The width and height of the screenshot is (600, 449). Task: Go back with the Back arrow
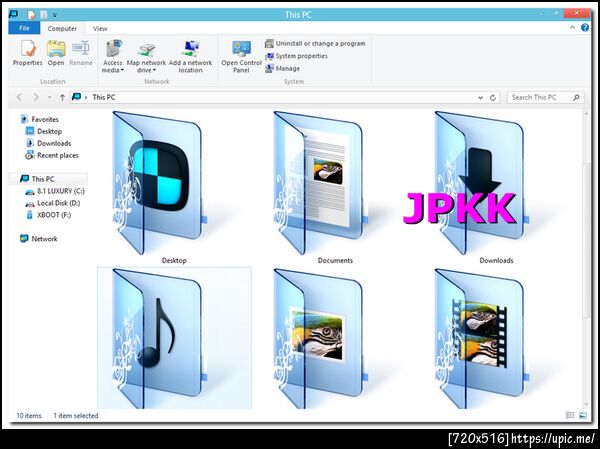[x=20, y=97]
